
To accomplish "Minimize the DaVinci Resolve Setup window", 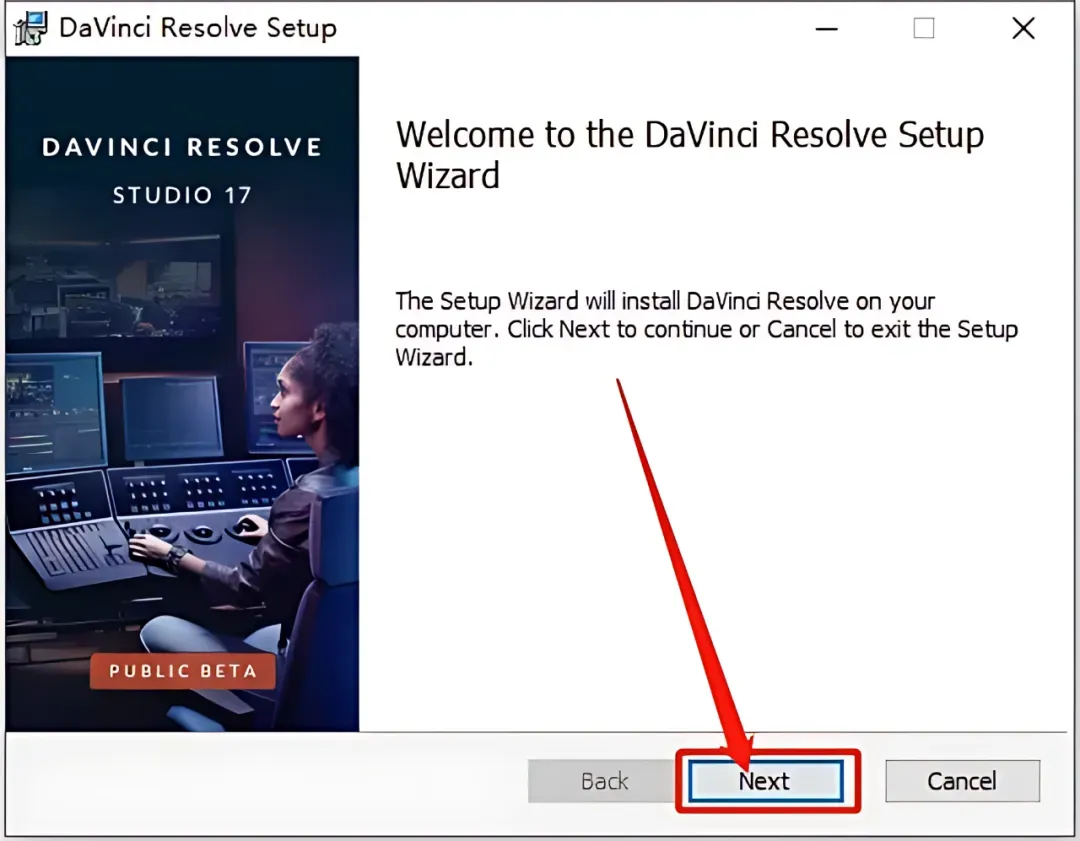I will tap(827, 28).
